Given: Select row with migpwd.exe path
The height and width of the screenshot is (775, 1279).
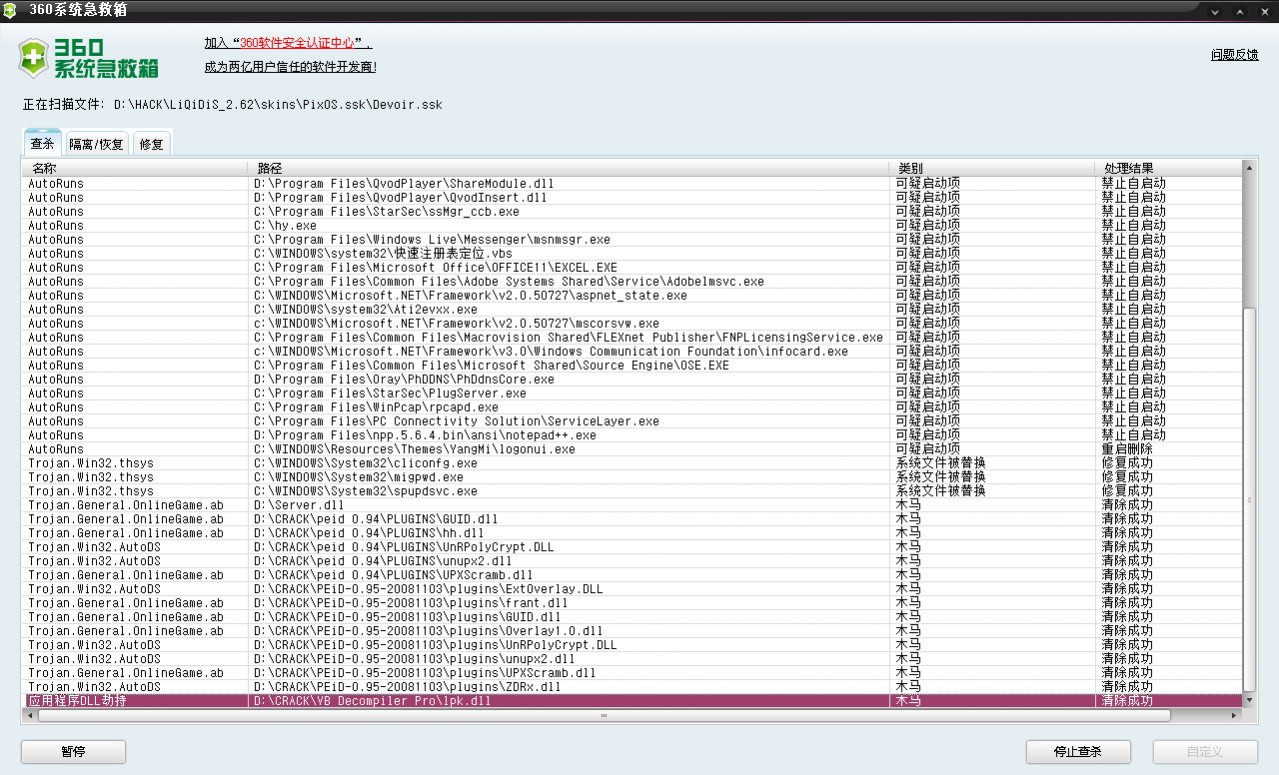Looking at the screenshot, I should [633, 478].
